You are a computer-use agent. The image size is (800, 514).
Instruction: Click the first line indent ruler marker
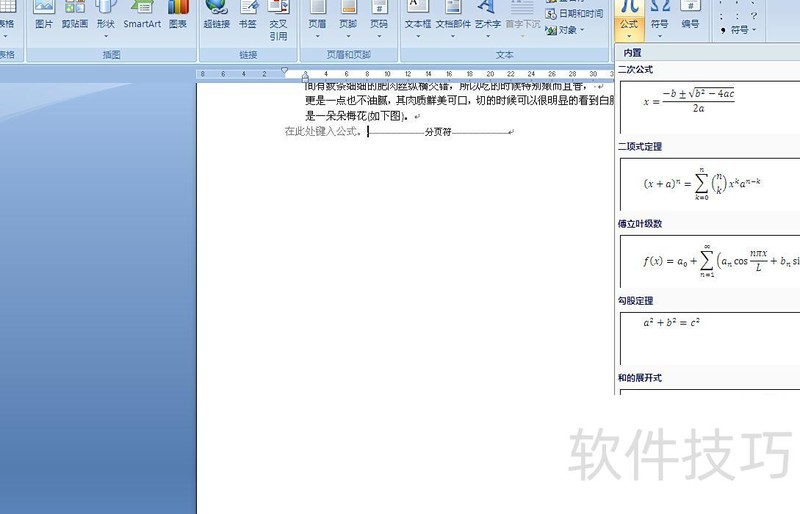[285, 70]
